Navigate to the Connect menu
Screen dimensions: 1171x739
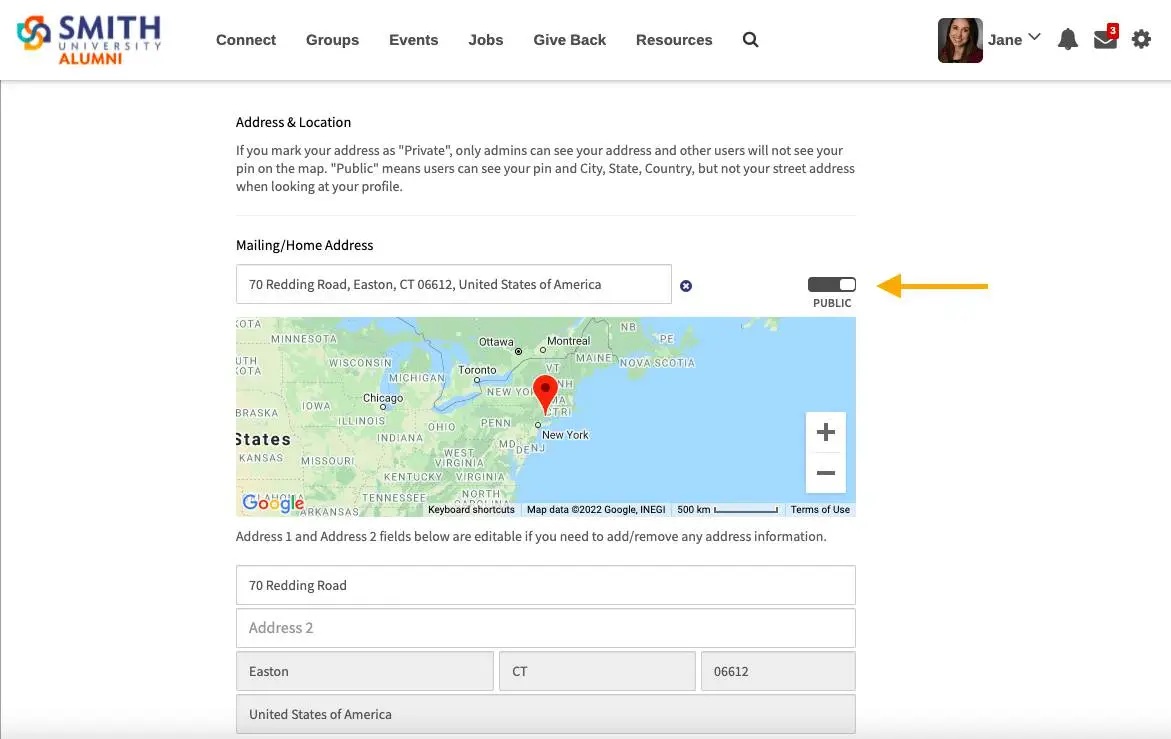(246, 40)
